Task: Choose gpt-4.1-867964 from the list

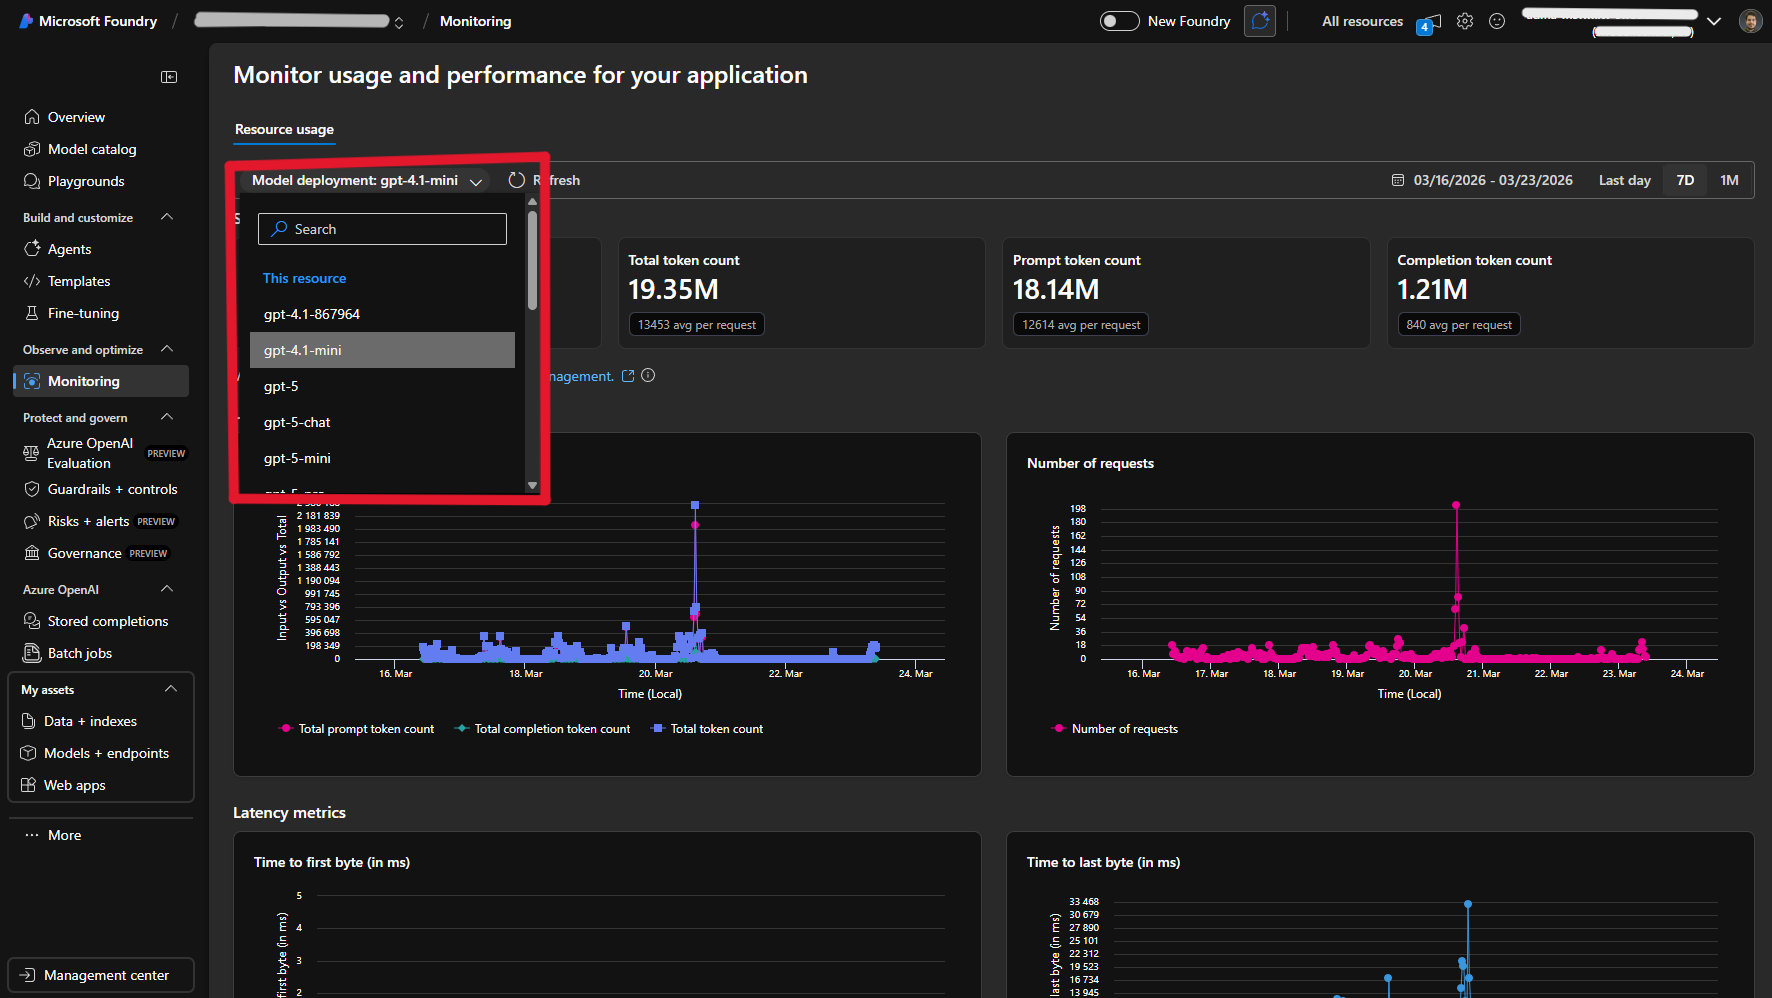Action: [382, 314]
